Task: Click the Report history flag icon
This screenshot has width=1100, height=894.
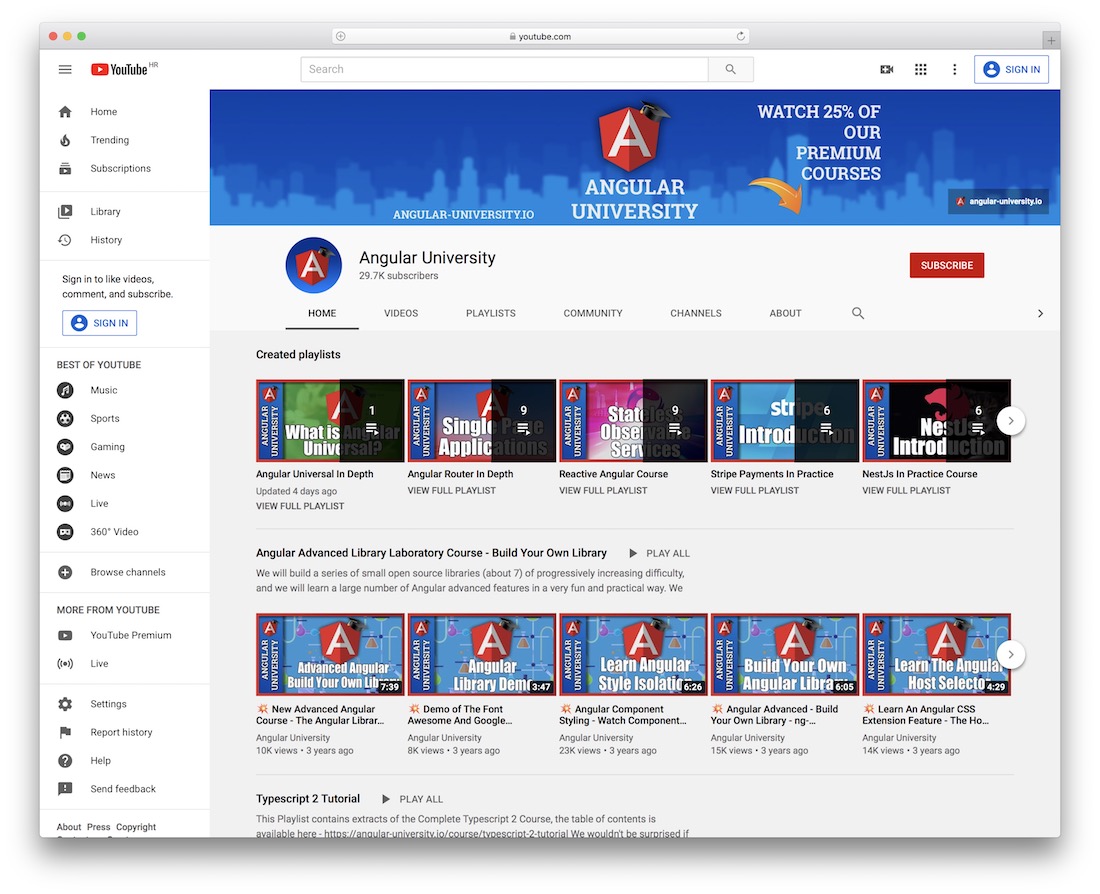Action: click(65, 732)
